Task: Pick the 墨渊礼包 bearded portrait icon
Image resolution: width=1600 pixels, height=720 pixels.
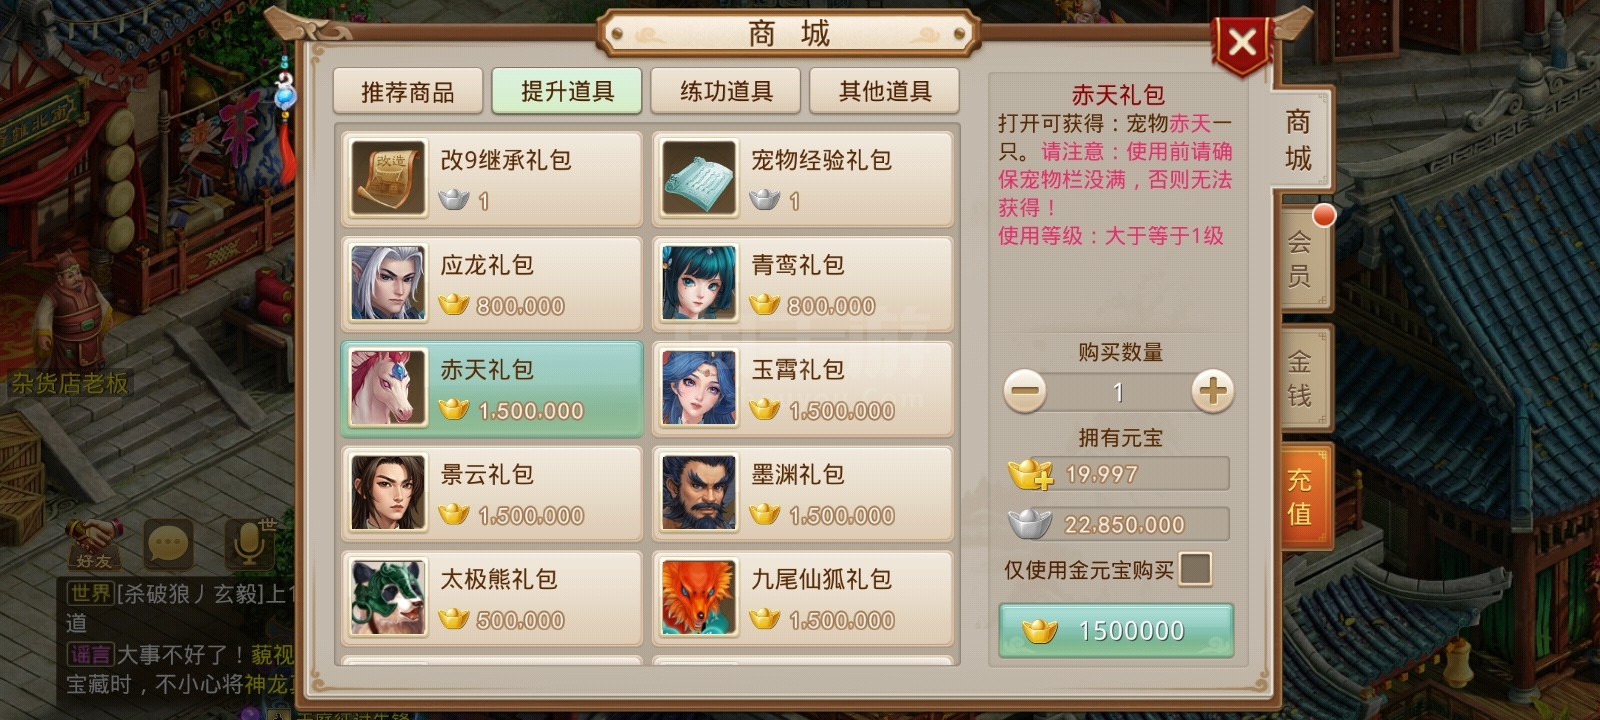Action: coord(699,494)
